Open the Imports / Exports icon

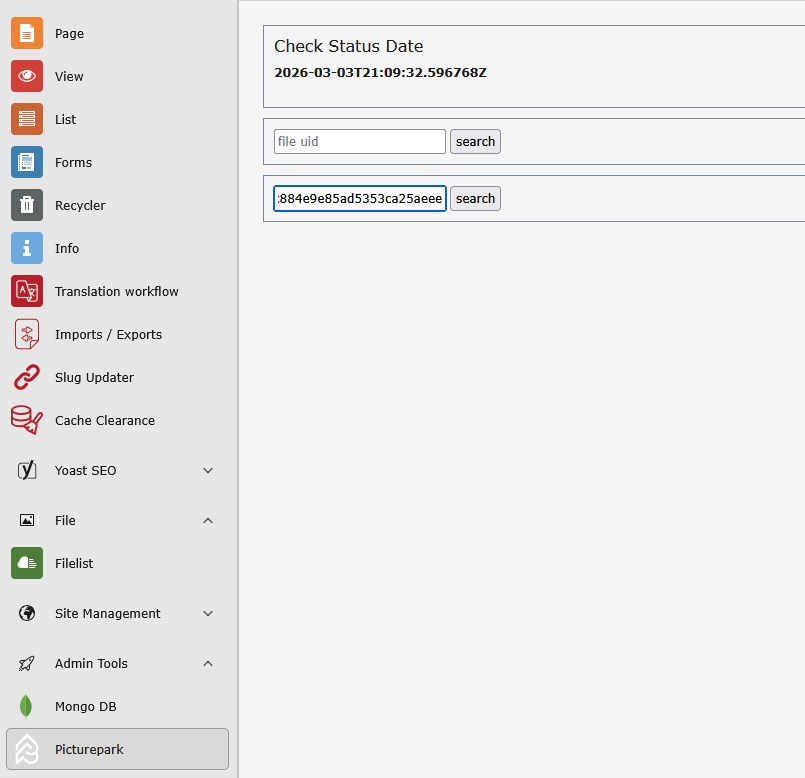(x=27, y=334)
